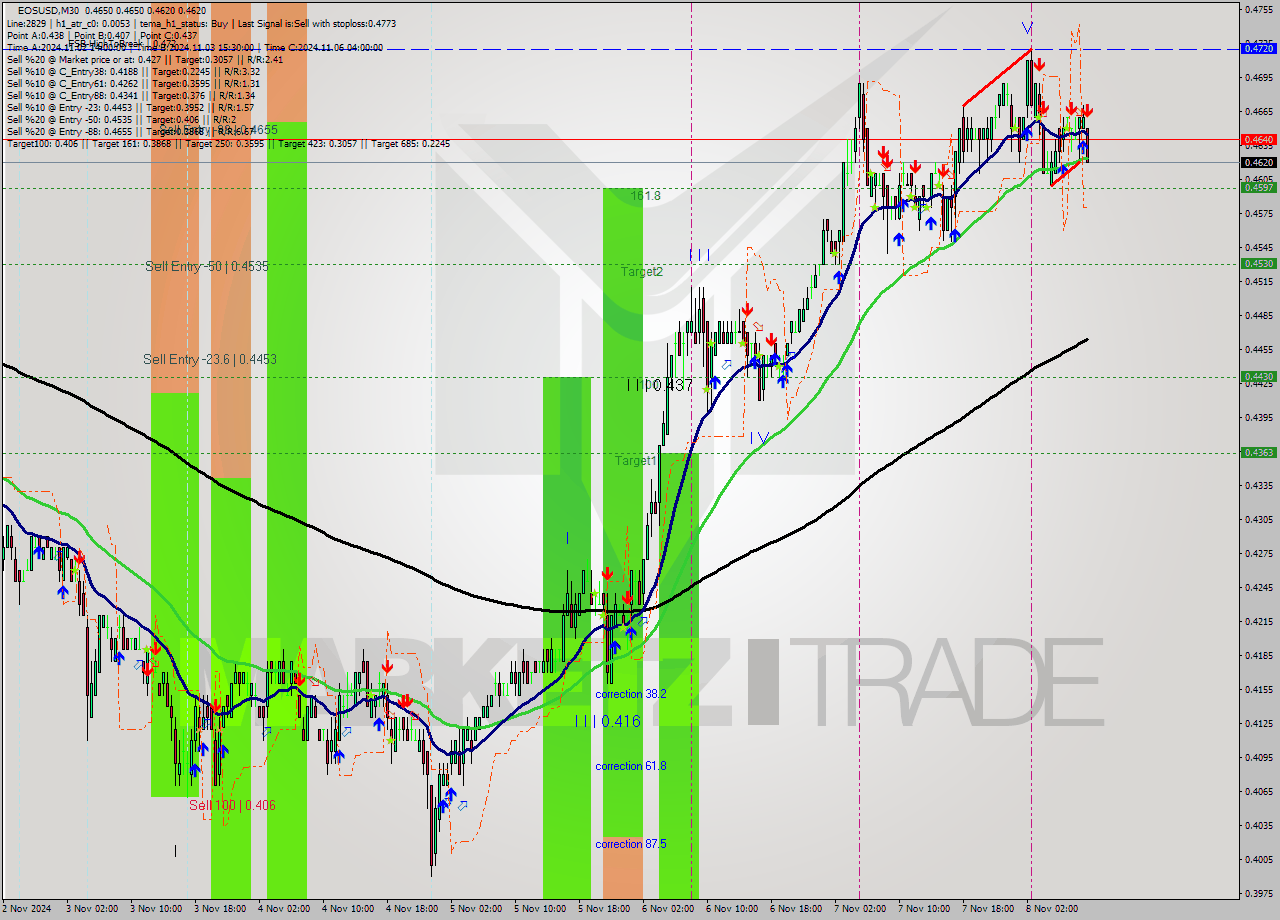
Task: Click the '5 Nov 18:00' time label
Action: click(x=604, y=909)
